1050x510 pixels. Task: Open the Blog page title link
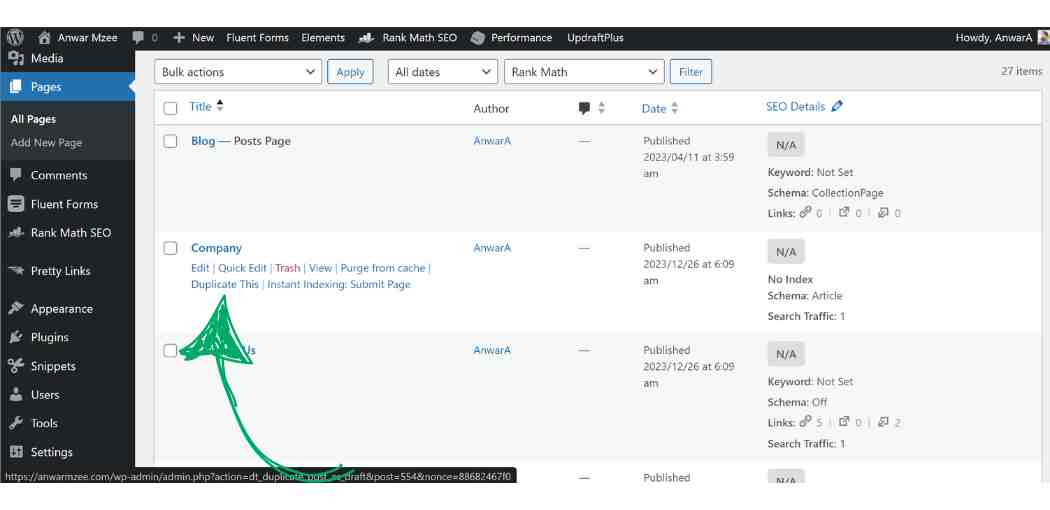[203, 141]
